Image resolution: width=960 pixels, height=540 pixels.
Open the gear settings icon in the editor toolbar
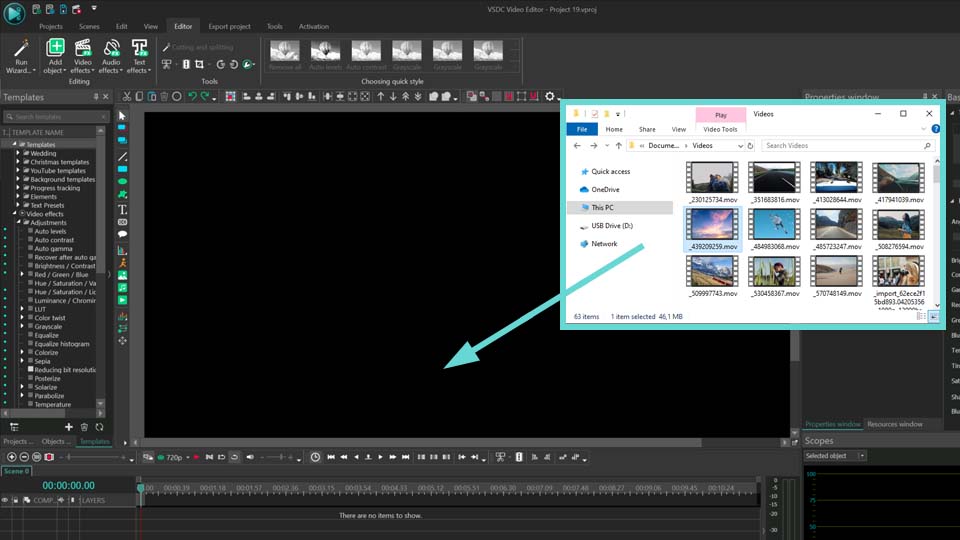point(550,97)
